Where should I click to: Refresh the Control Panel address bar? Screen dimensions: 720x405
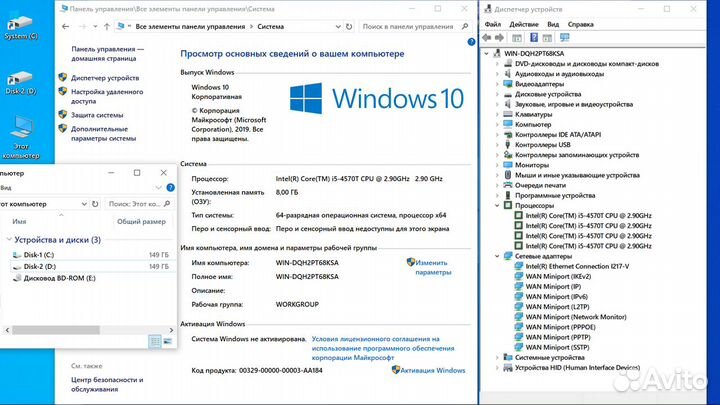[349, 27]
